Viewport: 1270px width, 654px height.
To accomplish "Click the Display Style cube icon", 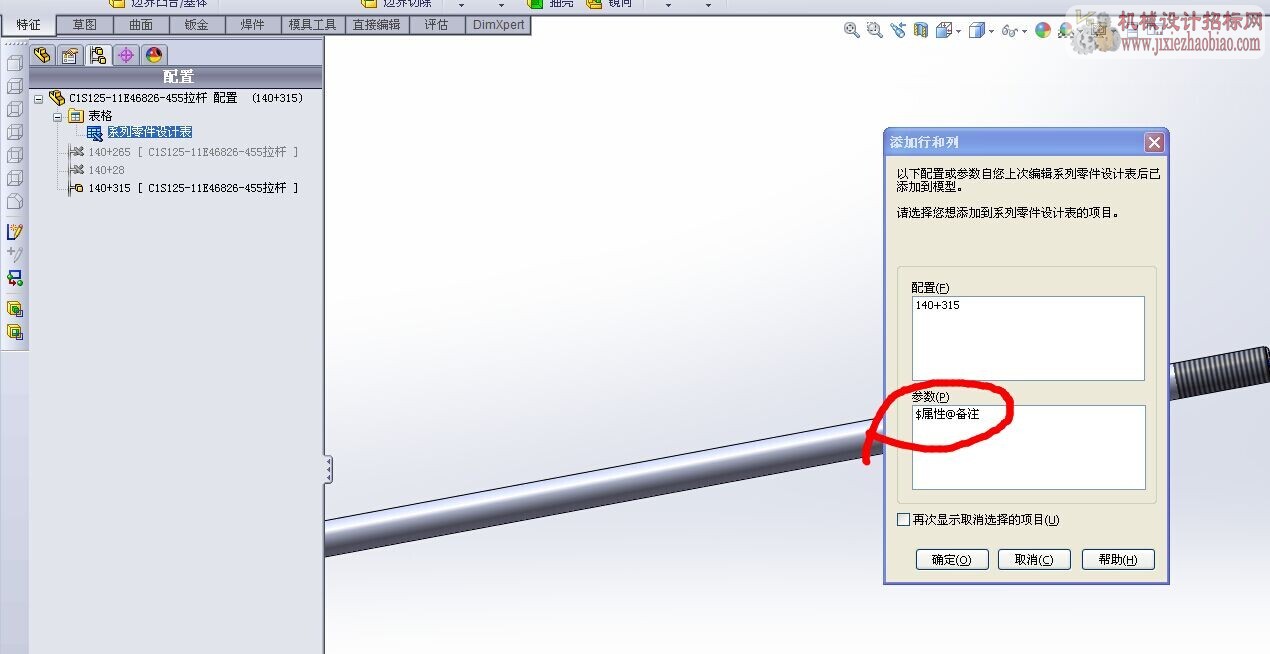I will 977,31.
